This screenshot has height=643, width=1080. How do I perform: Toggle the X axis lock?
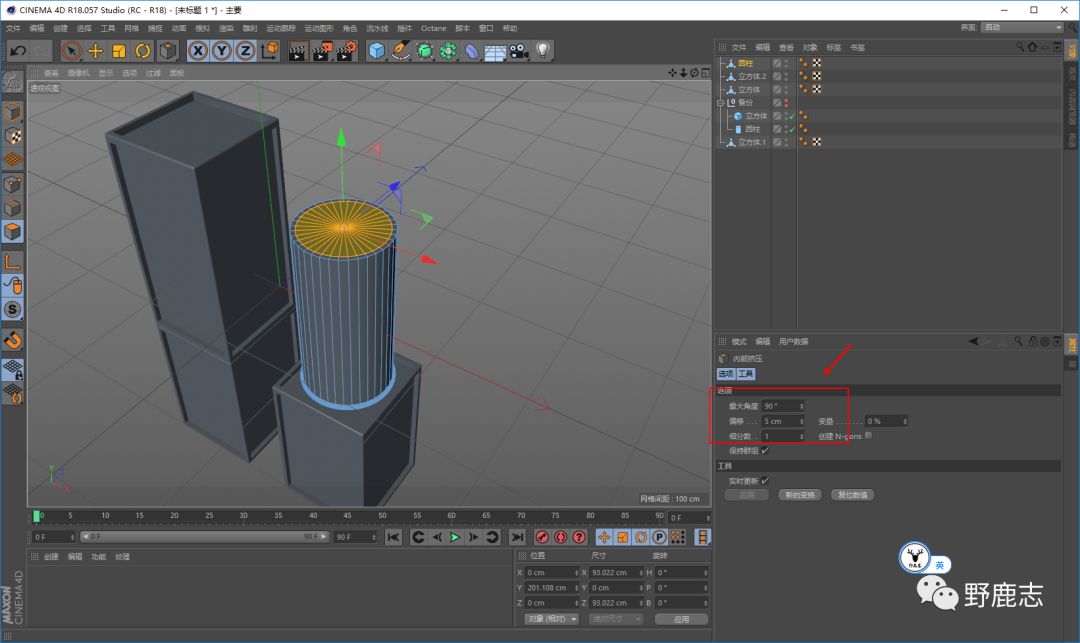198,50
